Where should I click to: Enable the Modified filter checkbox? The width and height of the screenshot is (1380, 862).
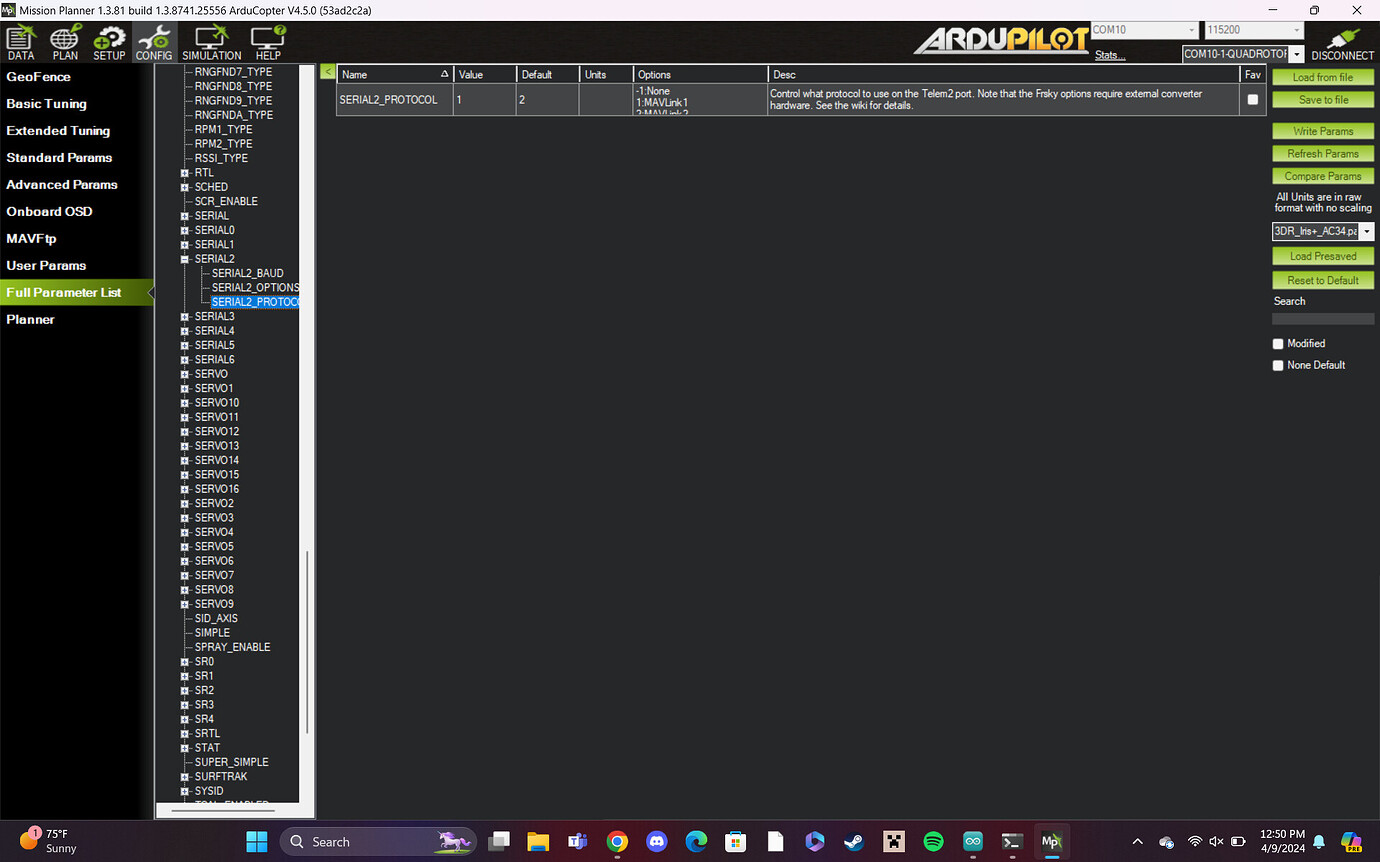coord(1278,344)
